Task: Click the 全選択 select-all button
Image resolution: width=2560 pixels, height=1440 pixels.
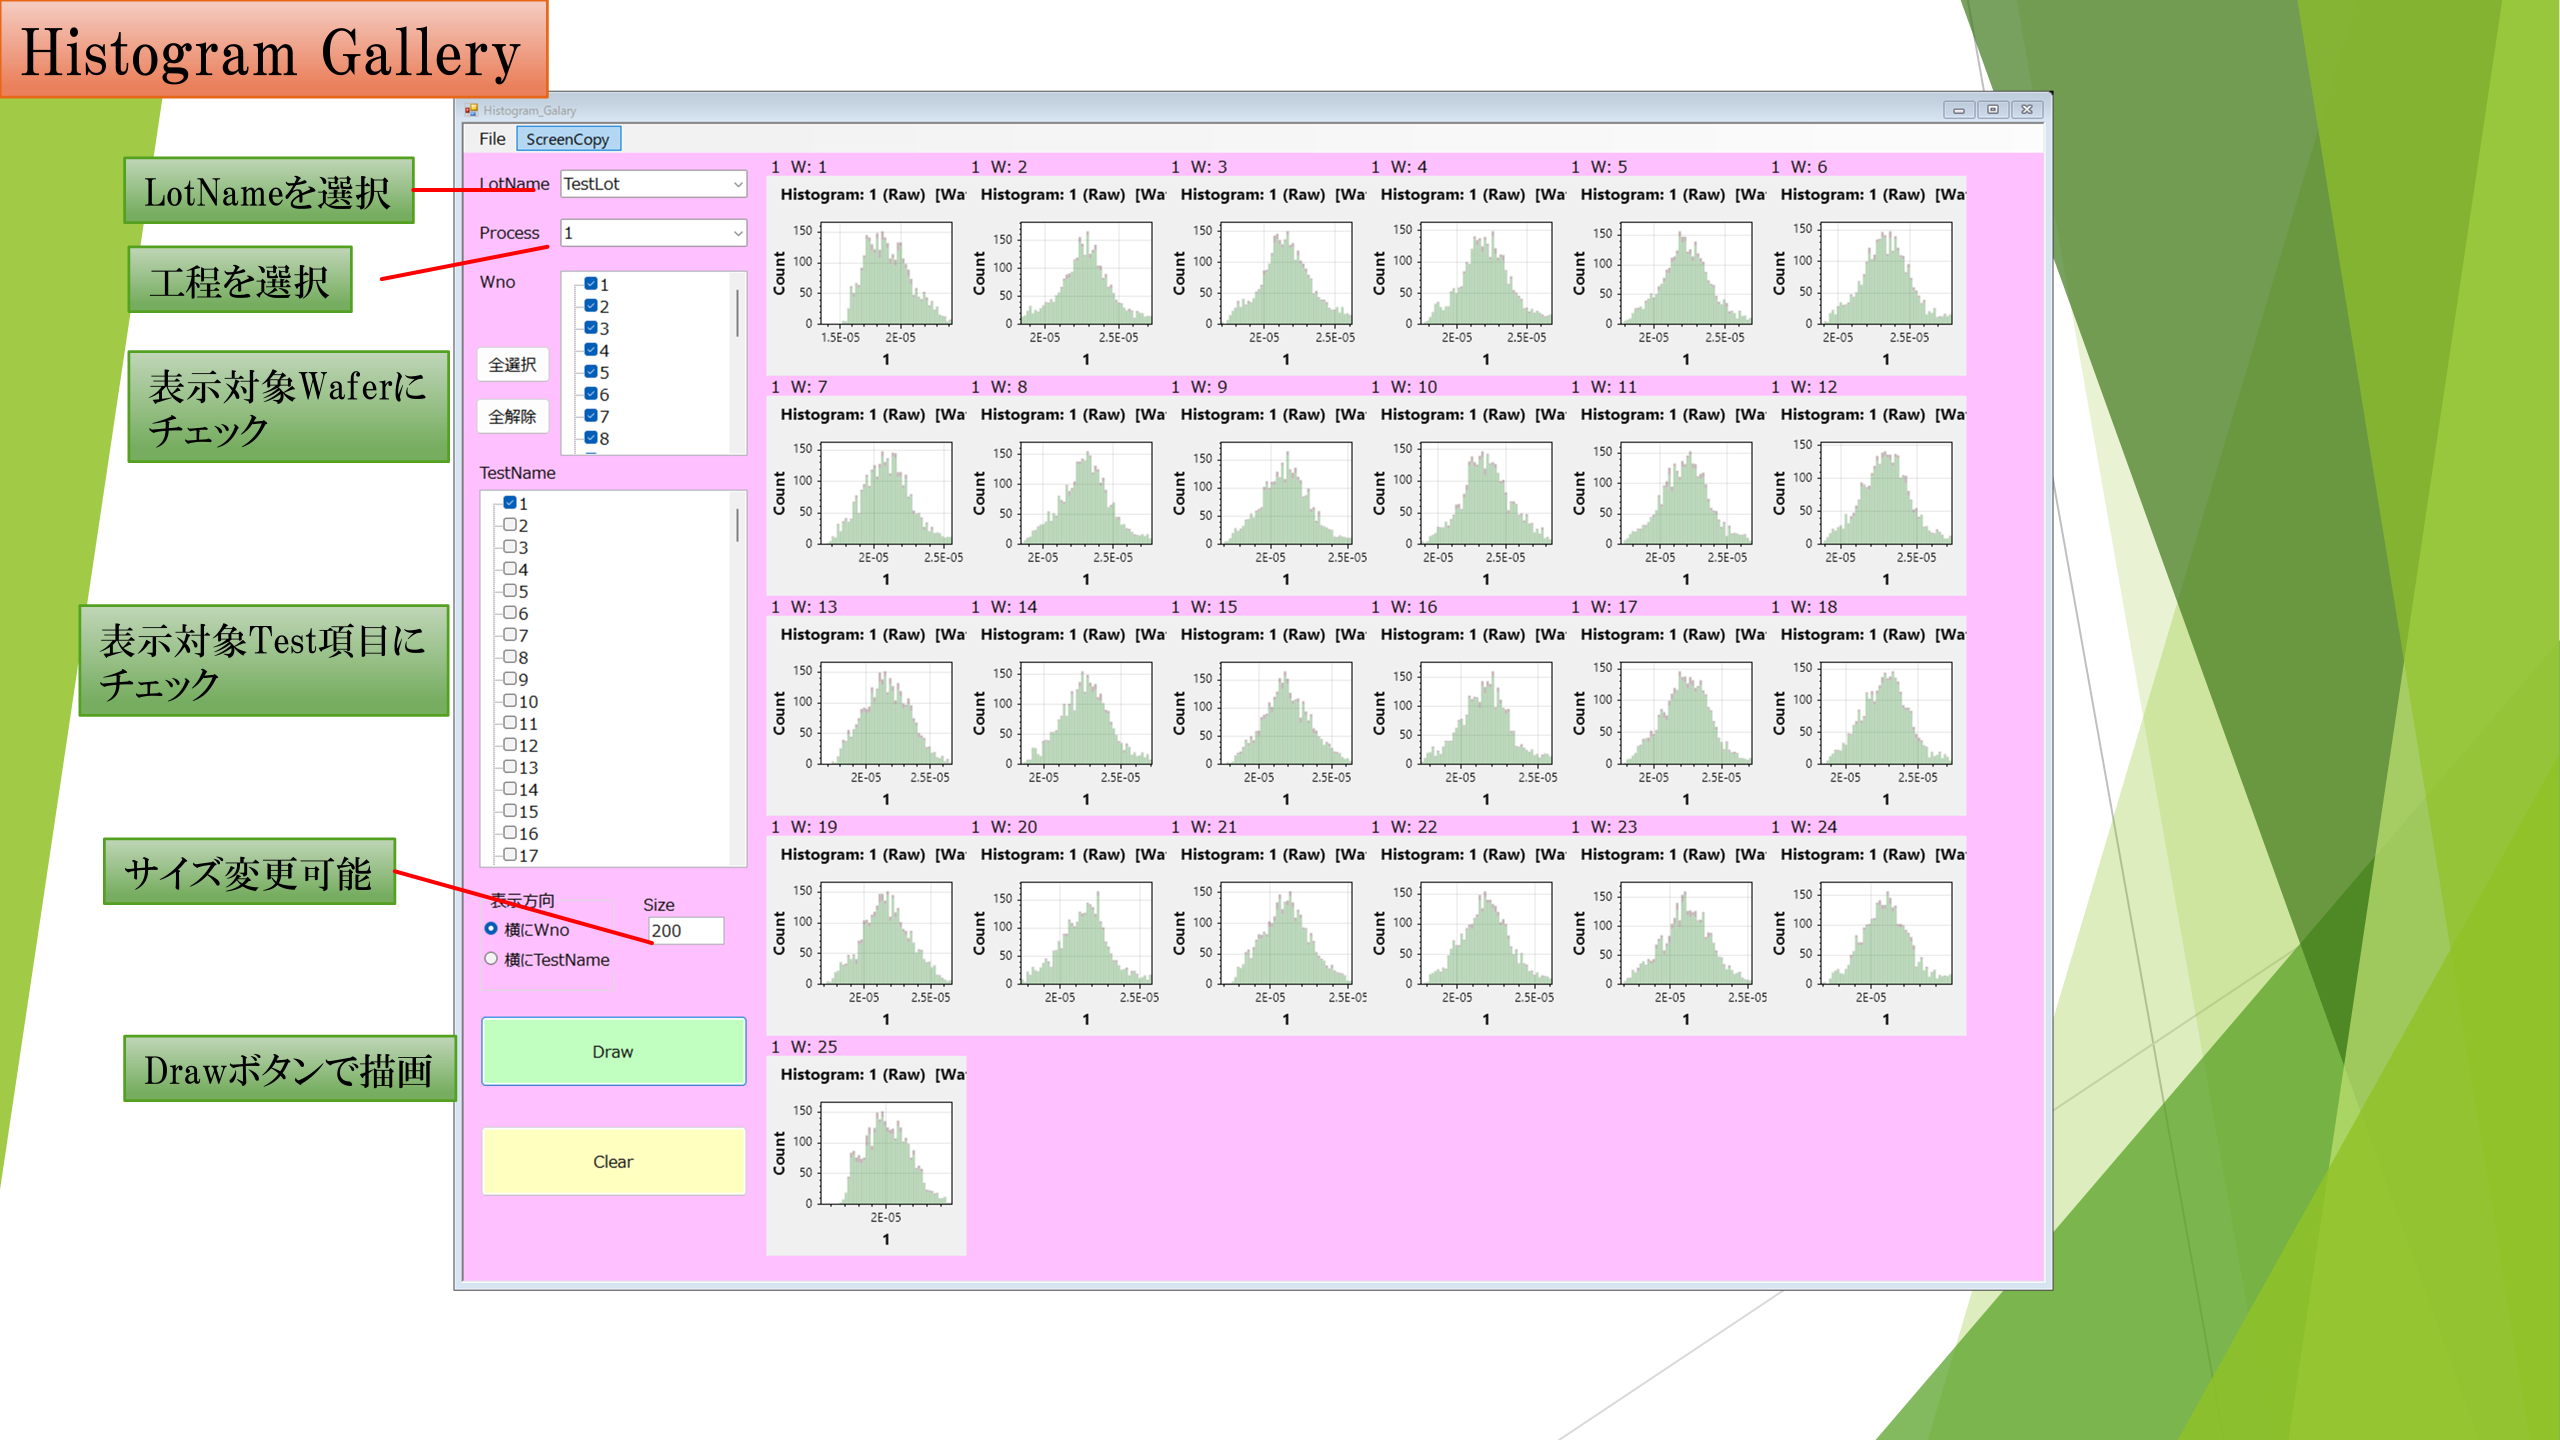Action: click(x=512, y=365)
